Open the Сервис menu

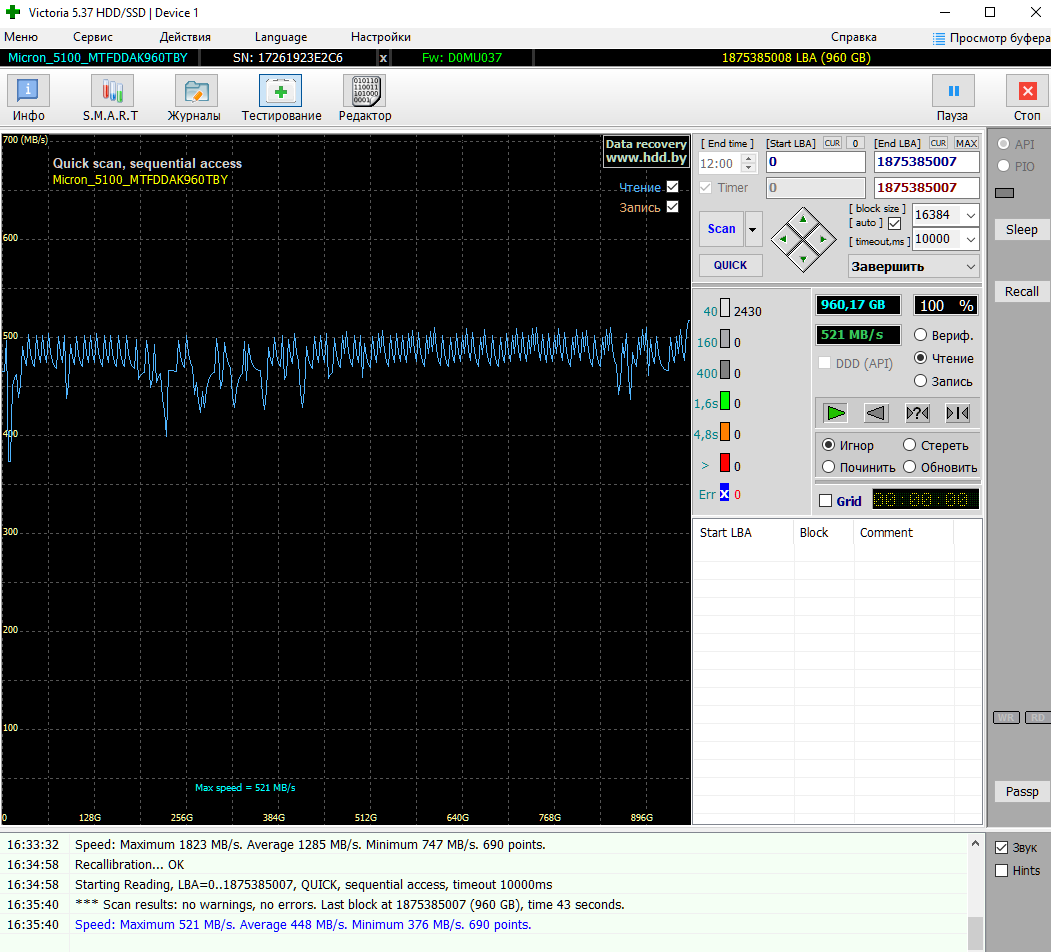coord(92,37)
